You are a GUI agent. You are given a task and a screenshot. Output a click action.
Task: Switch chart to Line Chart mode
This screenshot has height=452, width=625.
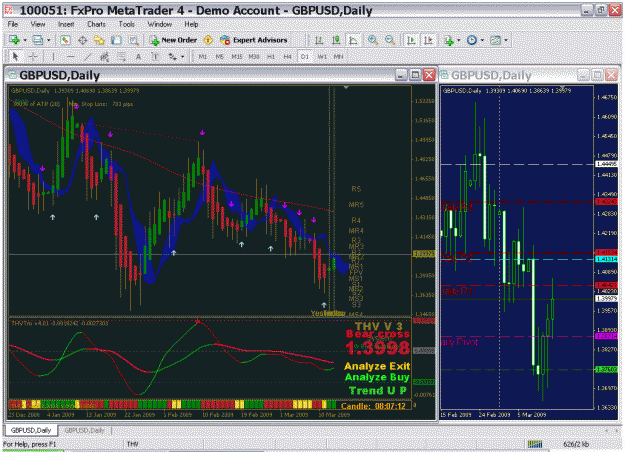click(x=353, y=40)
